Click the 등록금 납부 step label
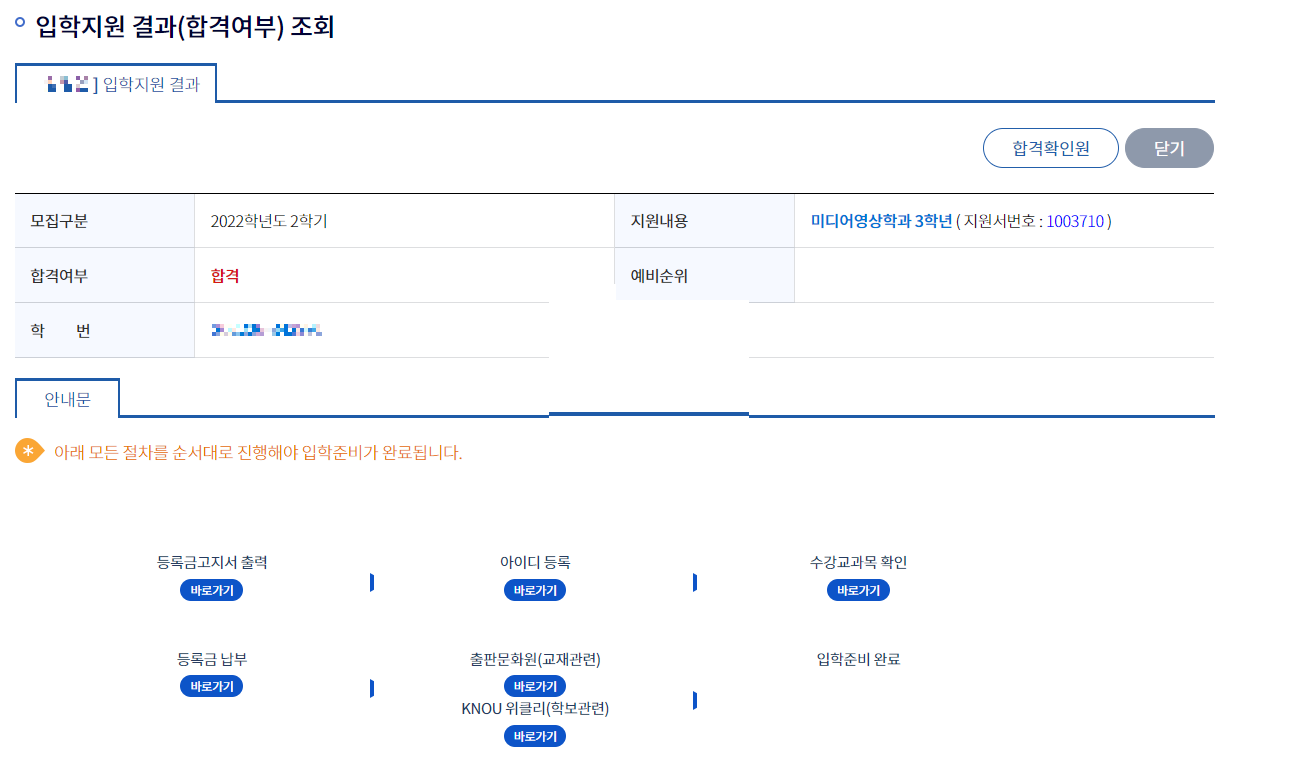The width and height of the screenshot is (1298, 768). pos(212,659)
